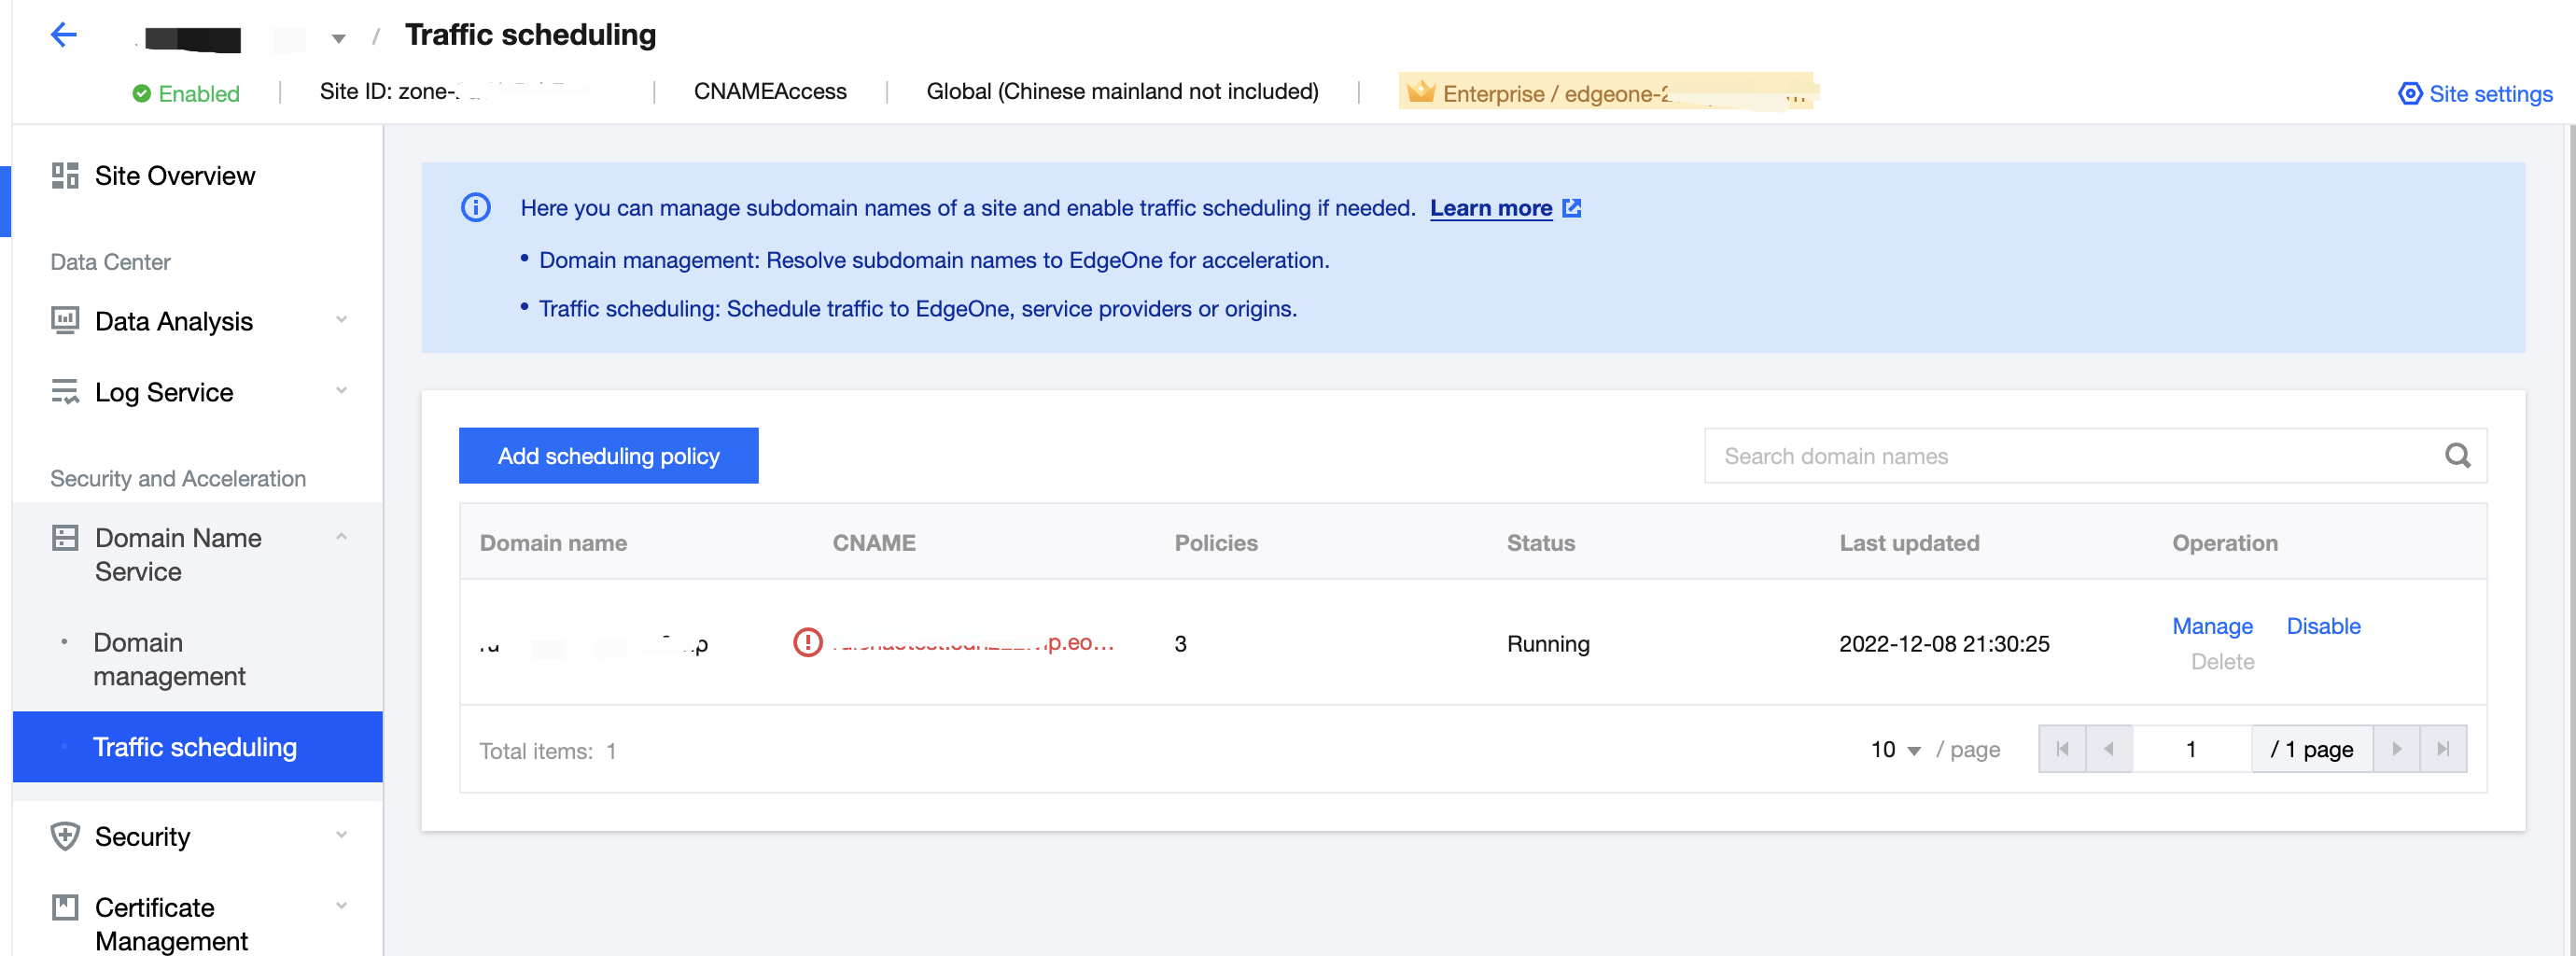Select the Security shield icon

64,836
